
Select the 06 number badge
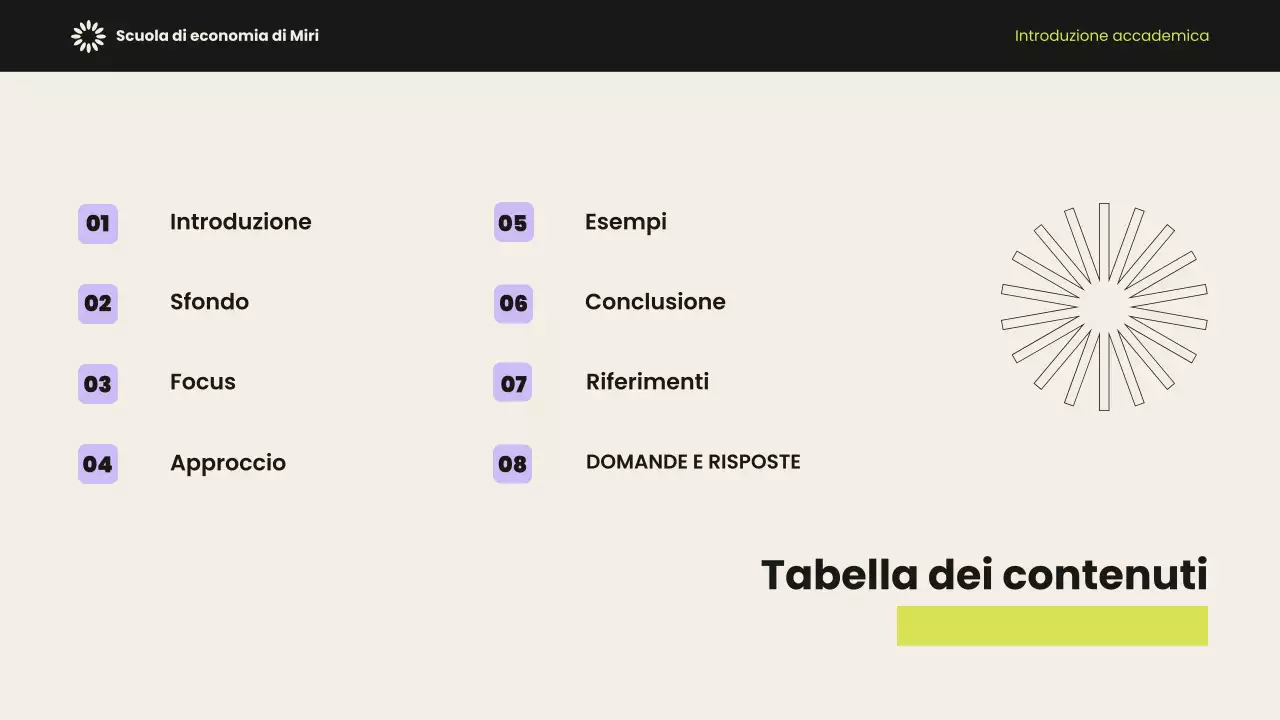[513, 303]
